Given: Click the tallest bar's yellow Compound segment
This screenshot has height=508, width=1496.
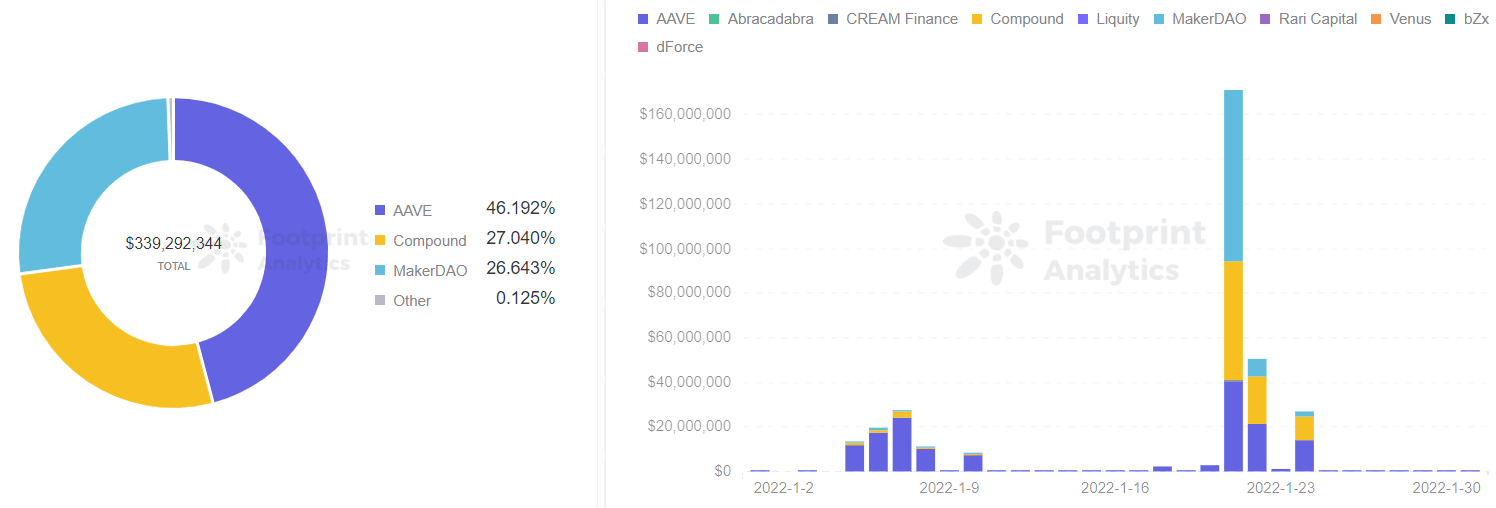Looking at the screenshot, I should (1233, 320).
